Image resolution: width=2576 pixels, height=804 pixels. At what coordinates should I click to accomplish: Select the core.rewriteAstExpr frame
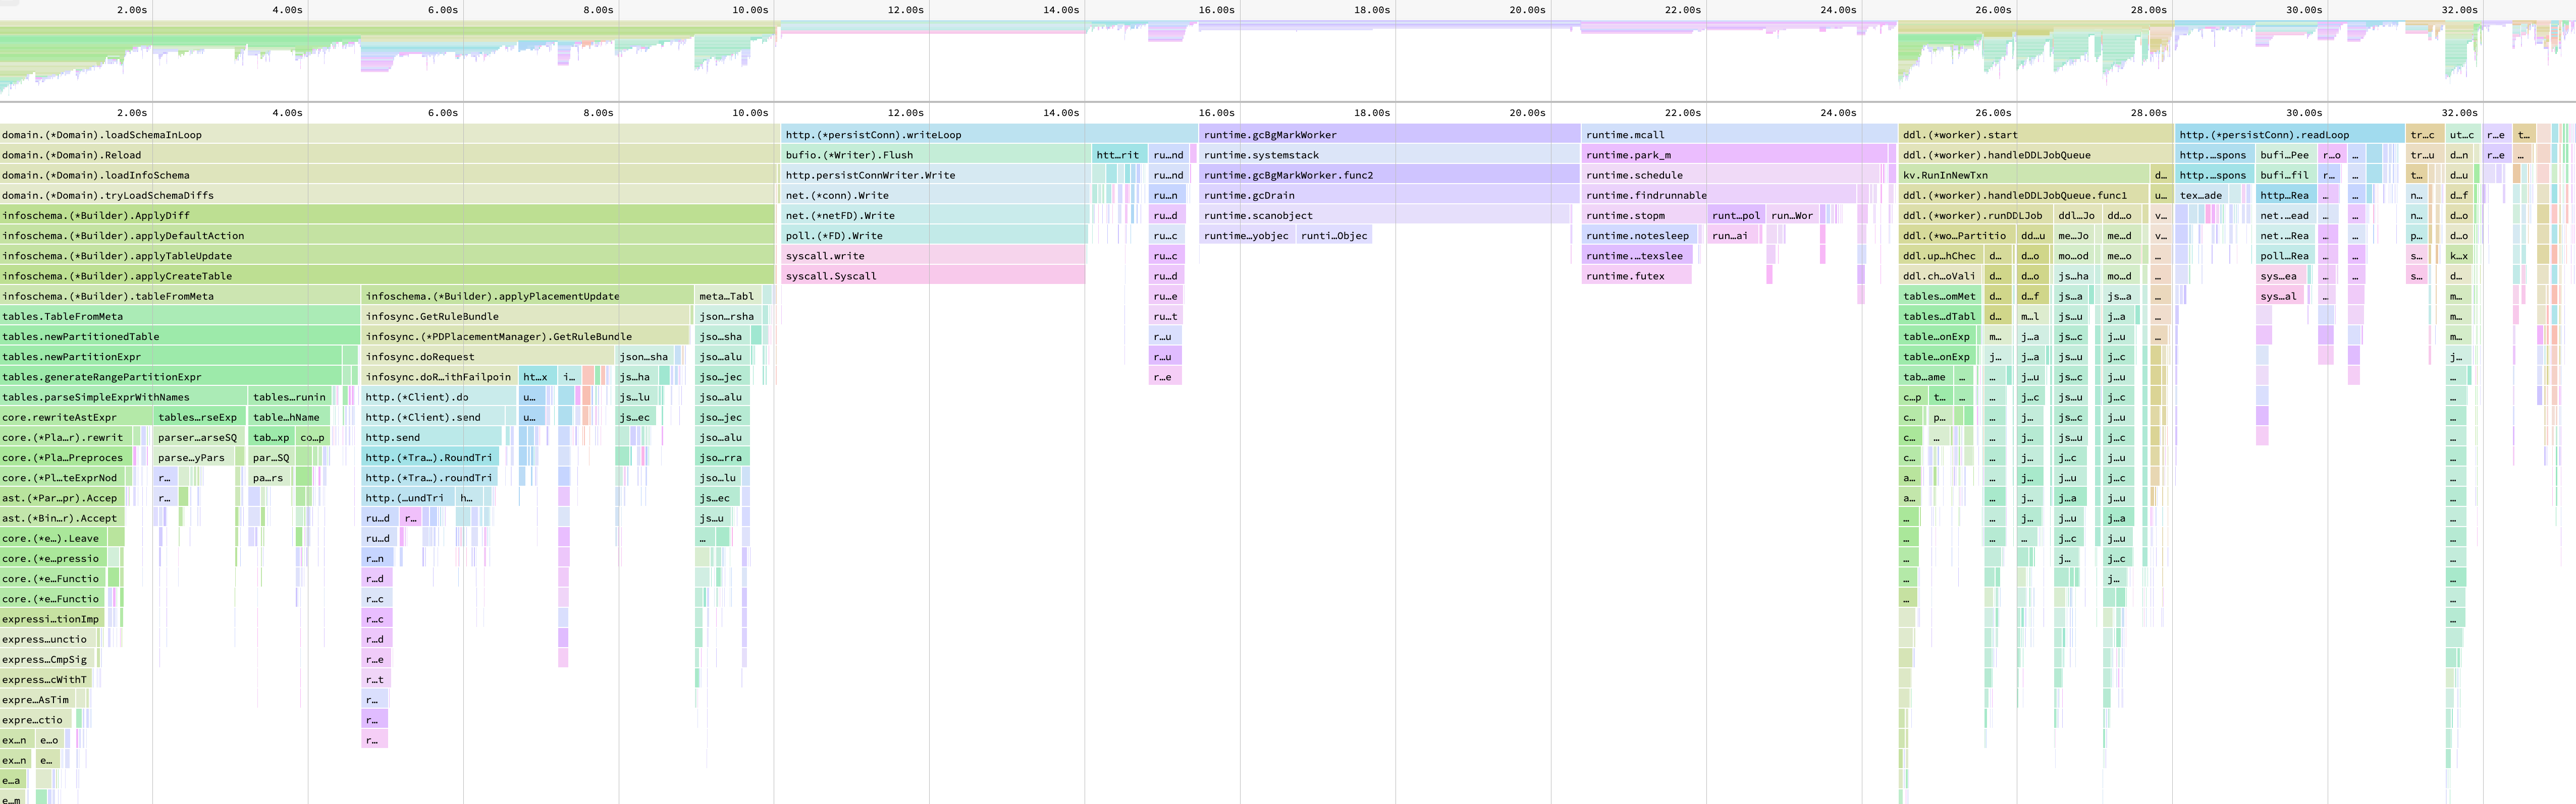click(77, 417)
